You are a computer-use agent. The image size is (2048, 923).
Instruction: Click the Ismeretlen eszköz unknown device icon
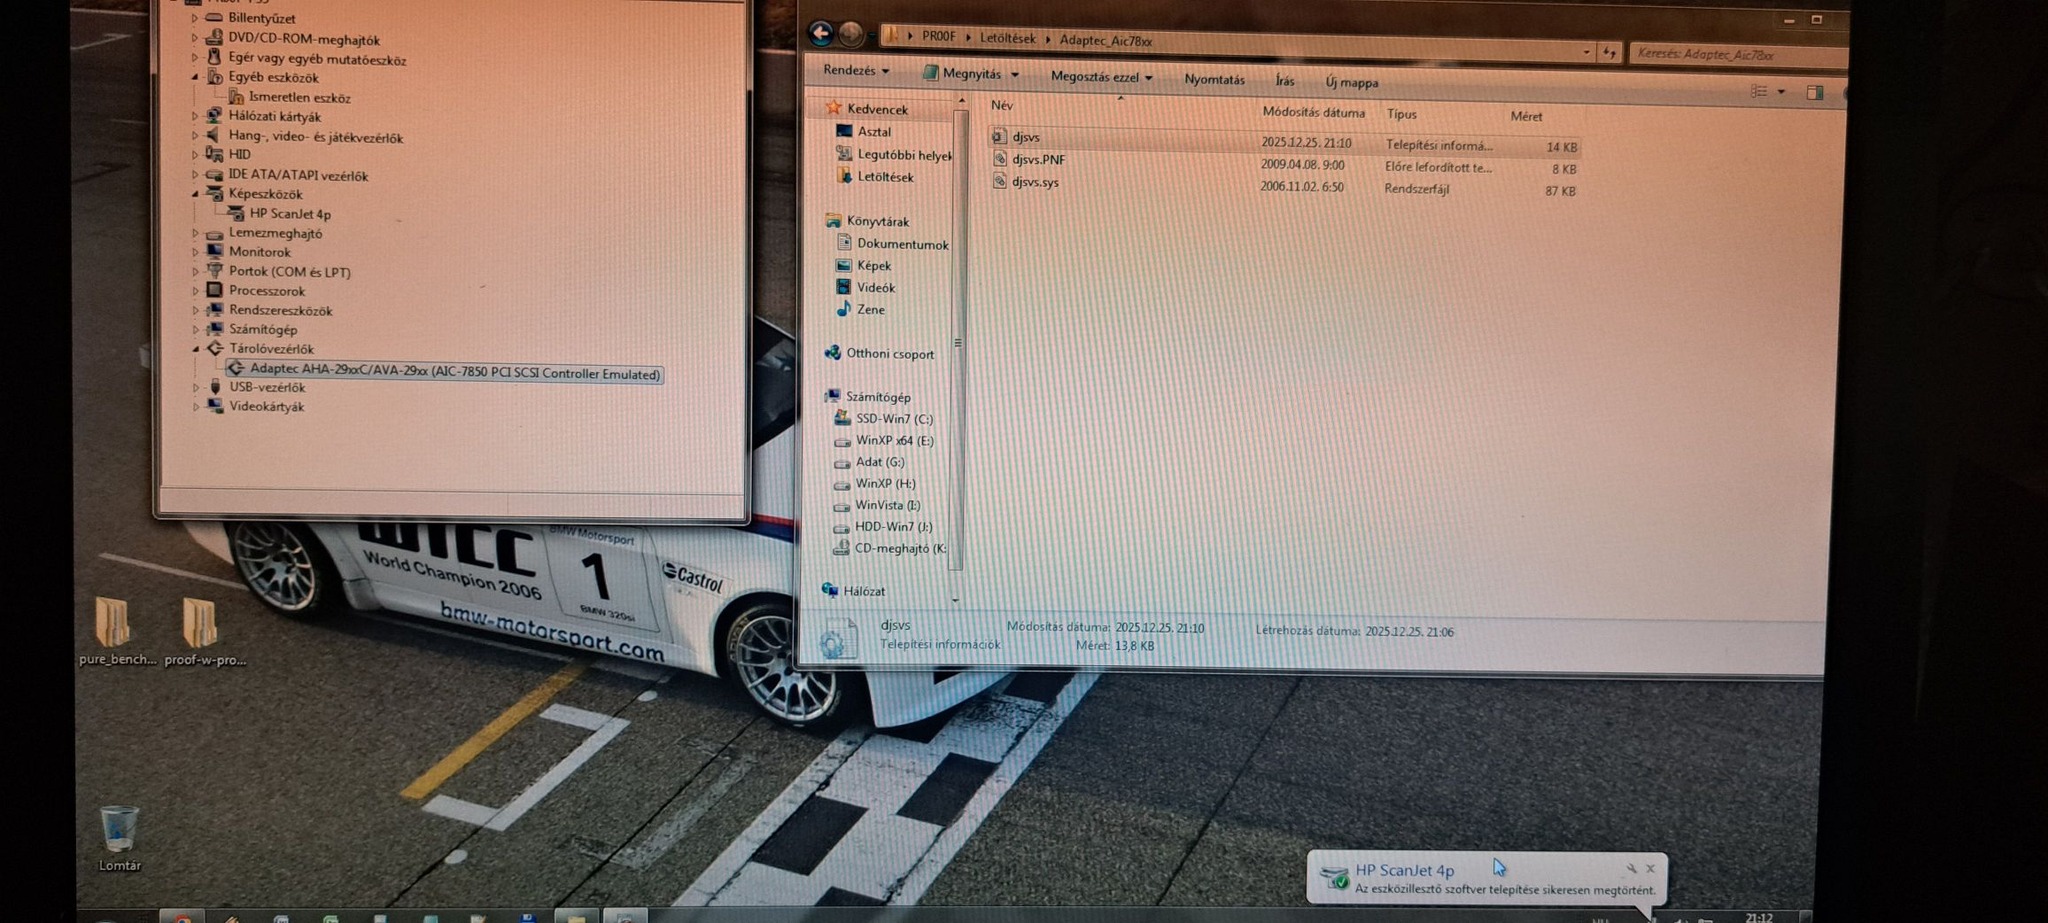coord(236,97)
